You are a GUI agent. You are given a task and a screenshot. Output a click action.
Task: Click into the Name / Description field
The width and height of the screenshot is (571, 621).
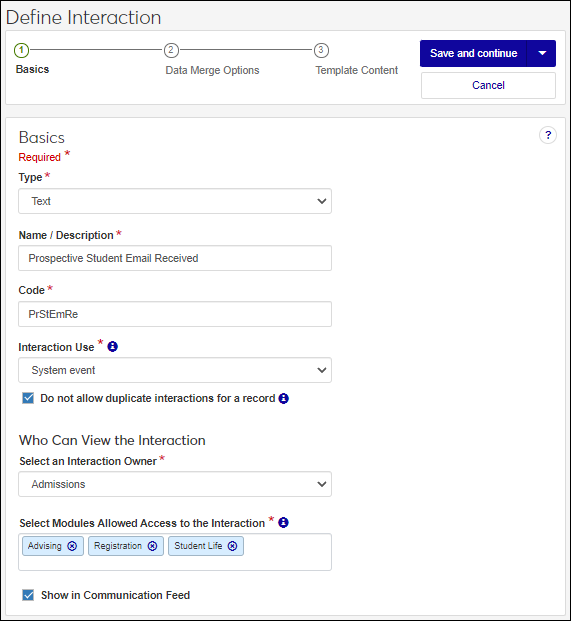pyautogui.click(x=175, y=258)
